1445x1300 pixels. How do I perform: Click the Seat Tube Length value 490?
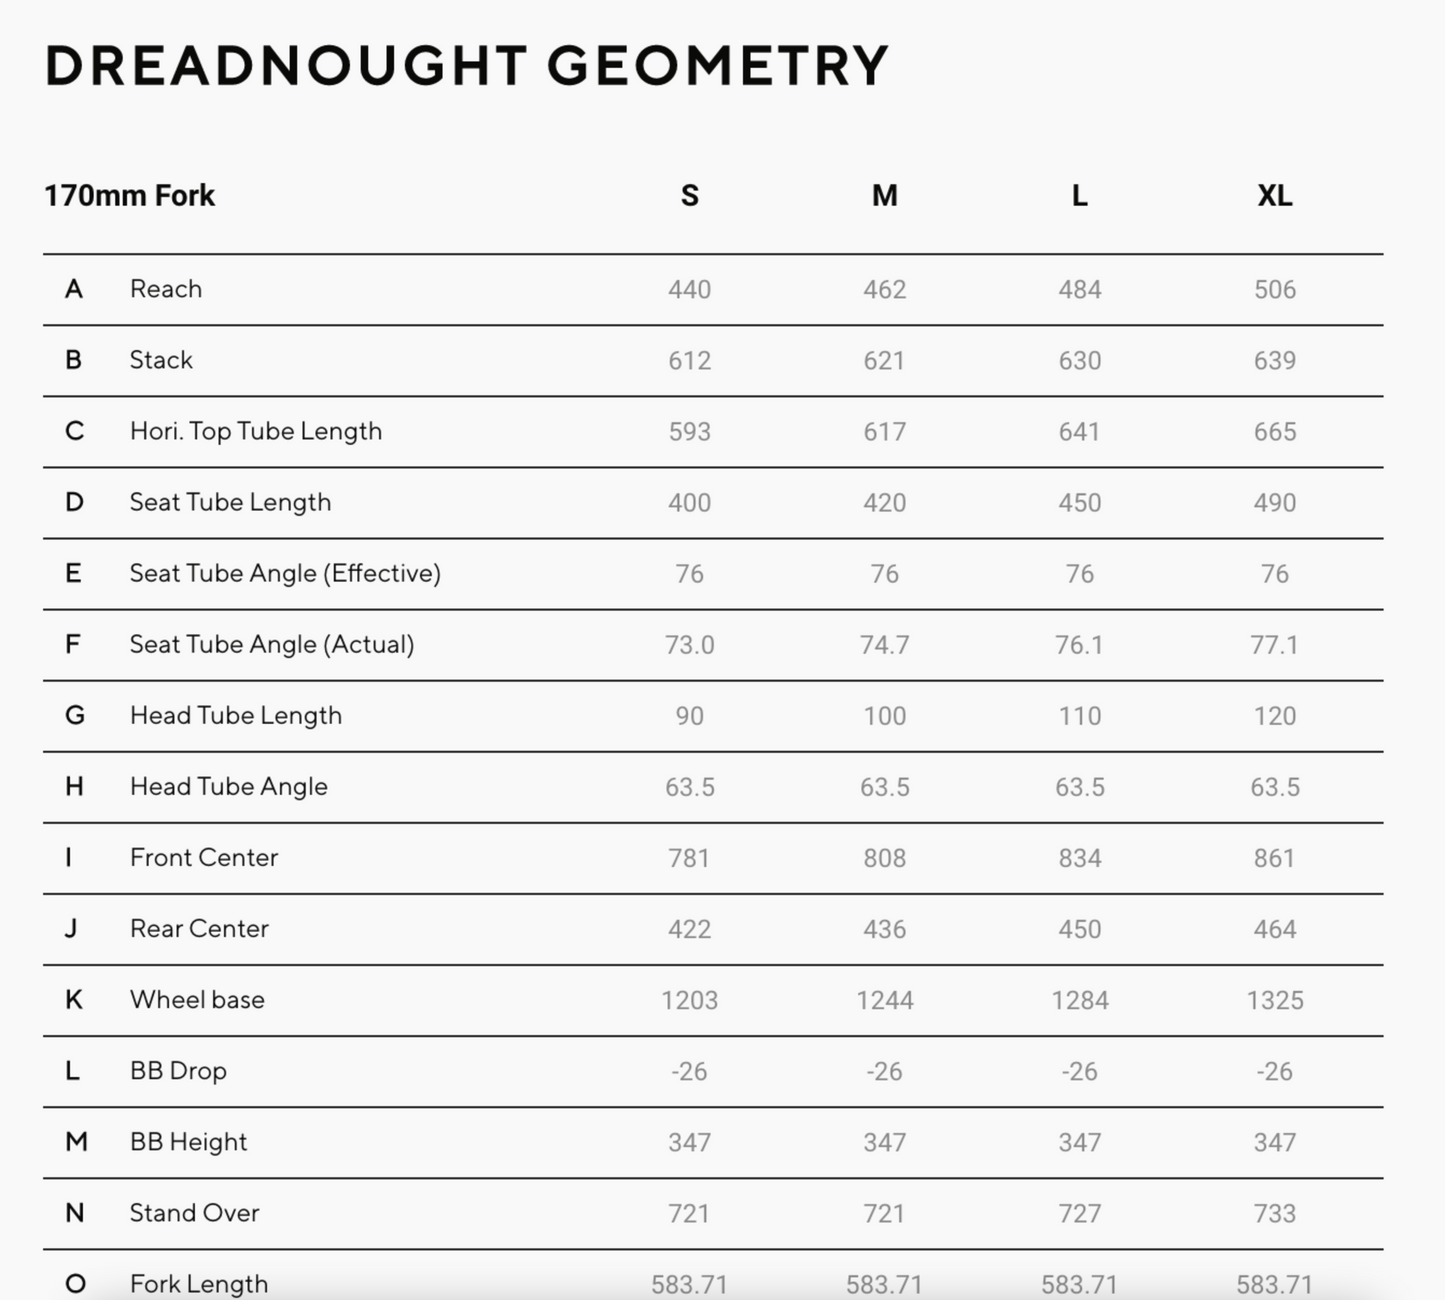[x=1274, y=503]
